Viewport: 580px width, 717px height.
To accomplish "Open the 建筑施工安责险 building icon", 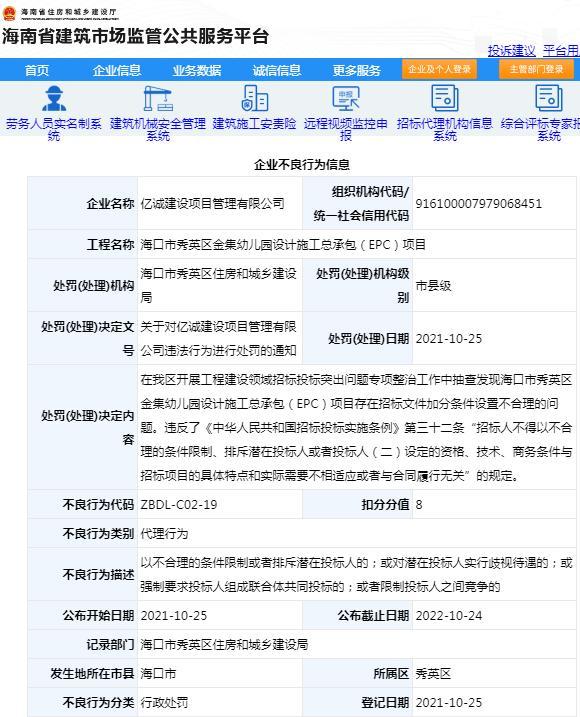I will pyautogui.click(x=254, y=98).
